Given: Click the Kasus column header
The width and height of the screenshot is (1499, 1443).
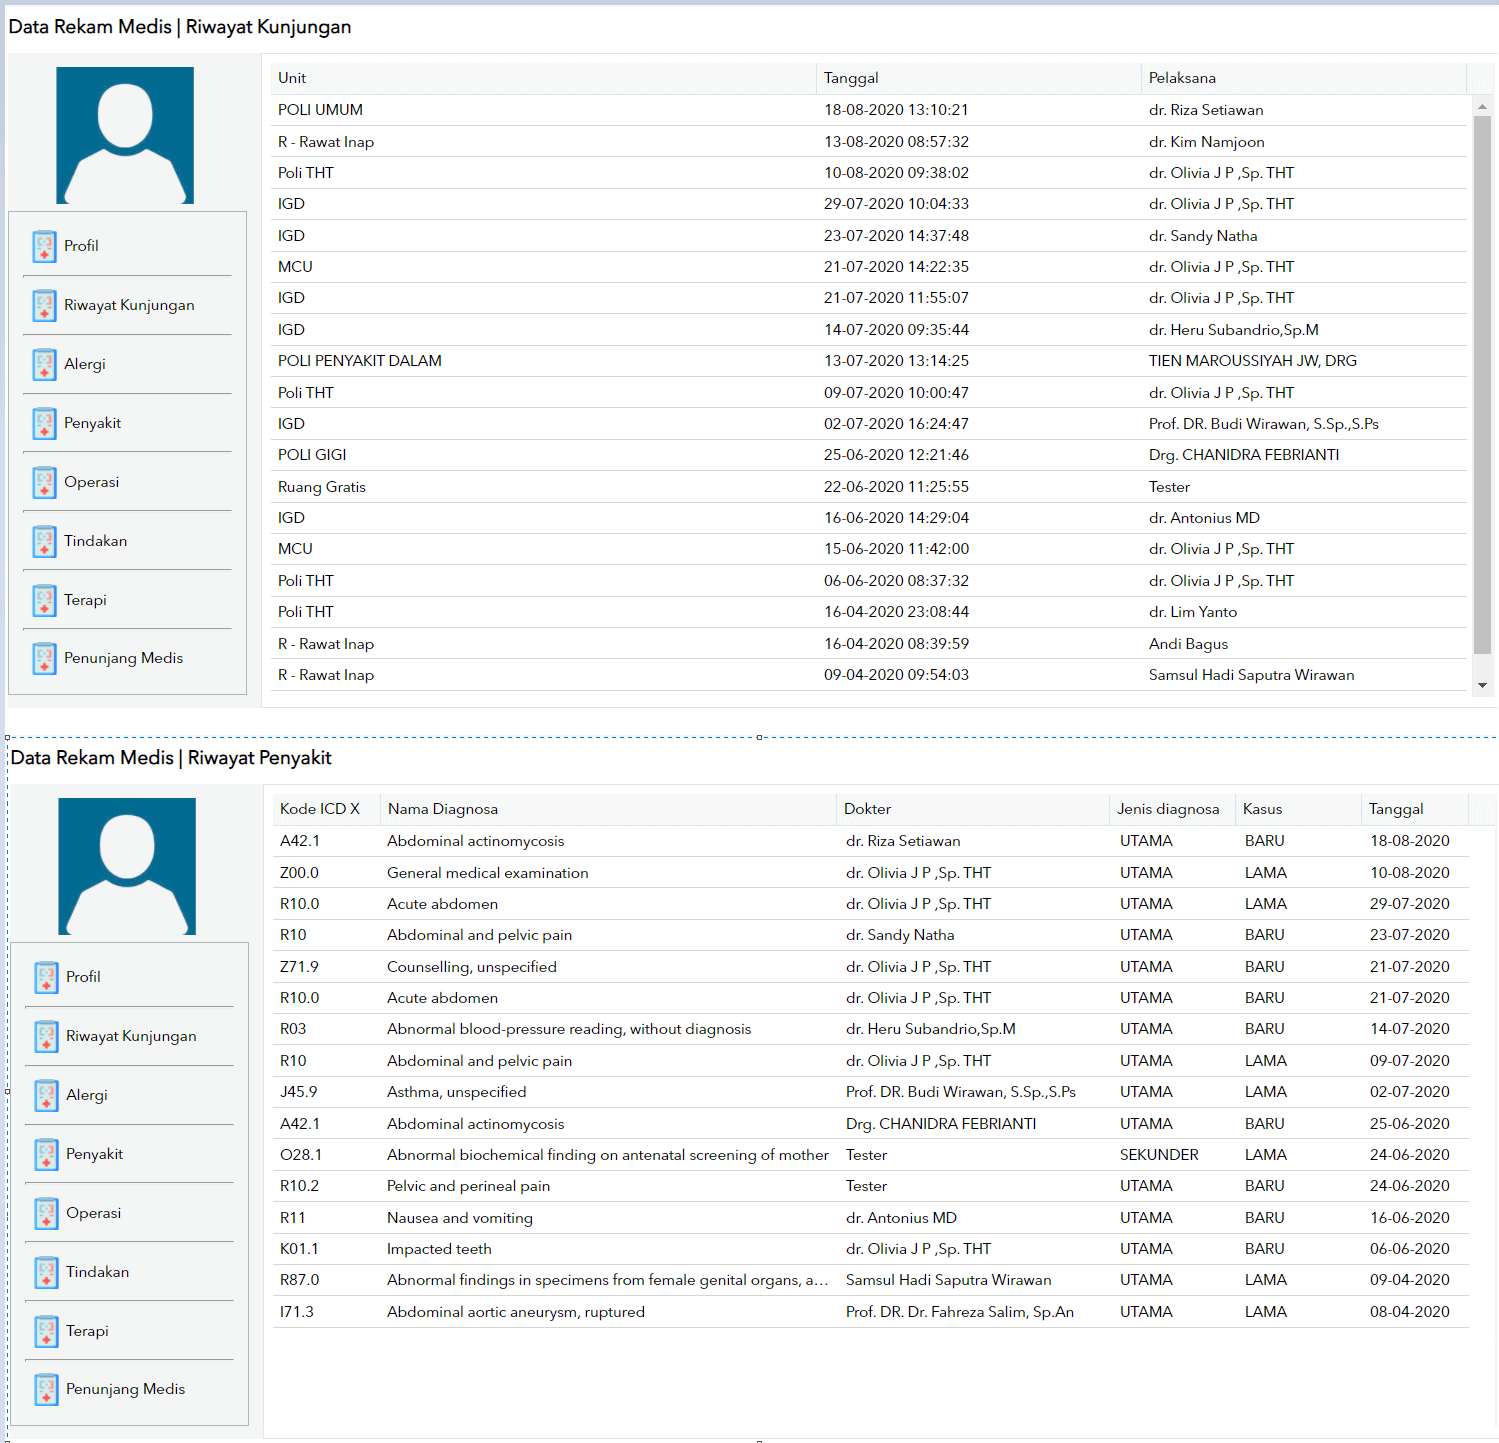Looking at the screenshot, I should [1298, 809].
